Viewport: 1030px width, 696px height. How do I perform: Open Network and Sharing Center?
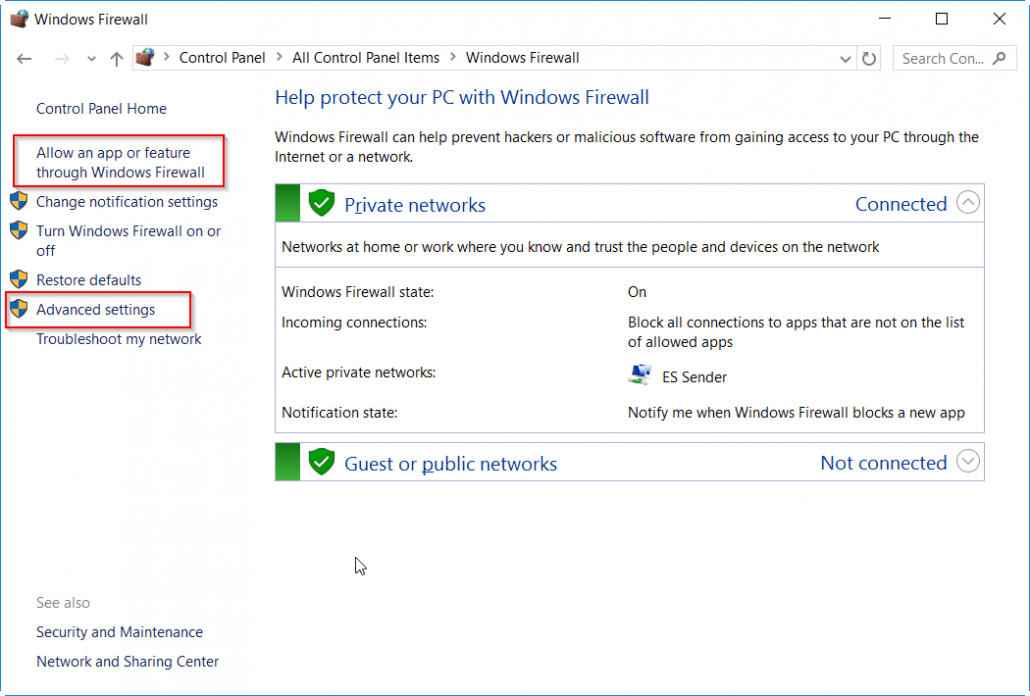point(127,661)
